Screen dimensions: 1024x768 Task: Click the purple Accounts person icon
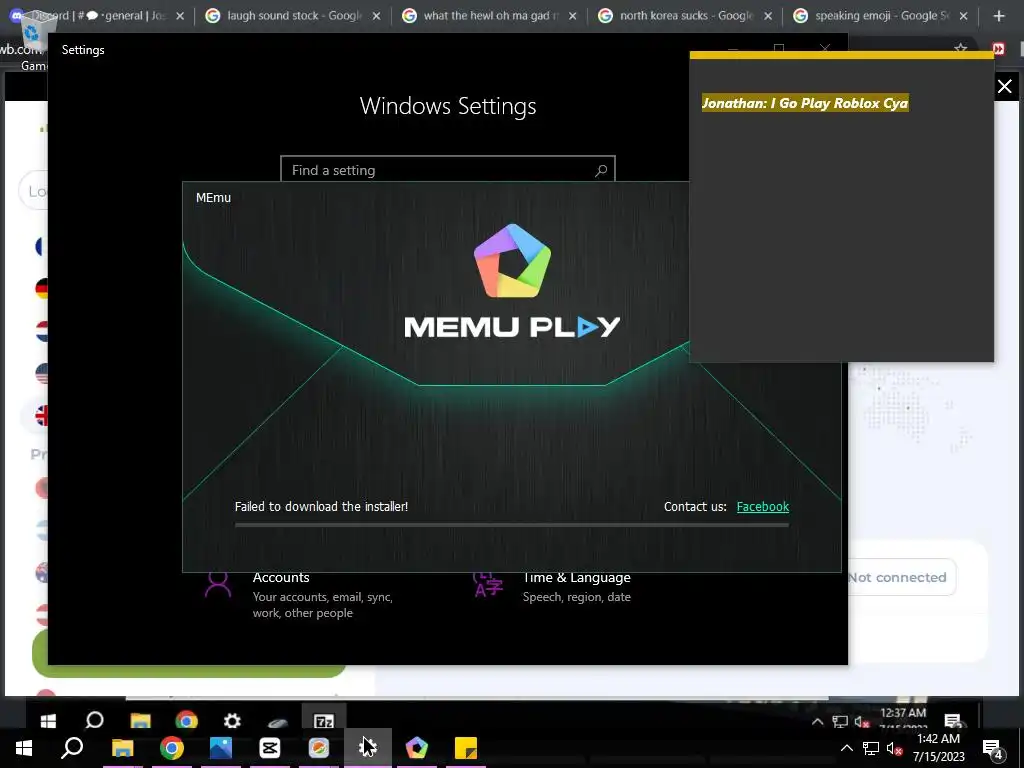click(x=217, y=584)
